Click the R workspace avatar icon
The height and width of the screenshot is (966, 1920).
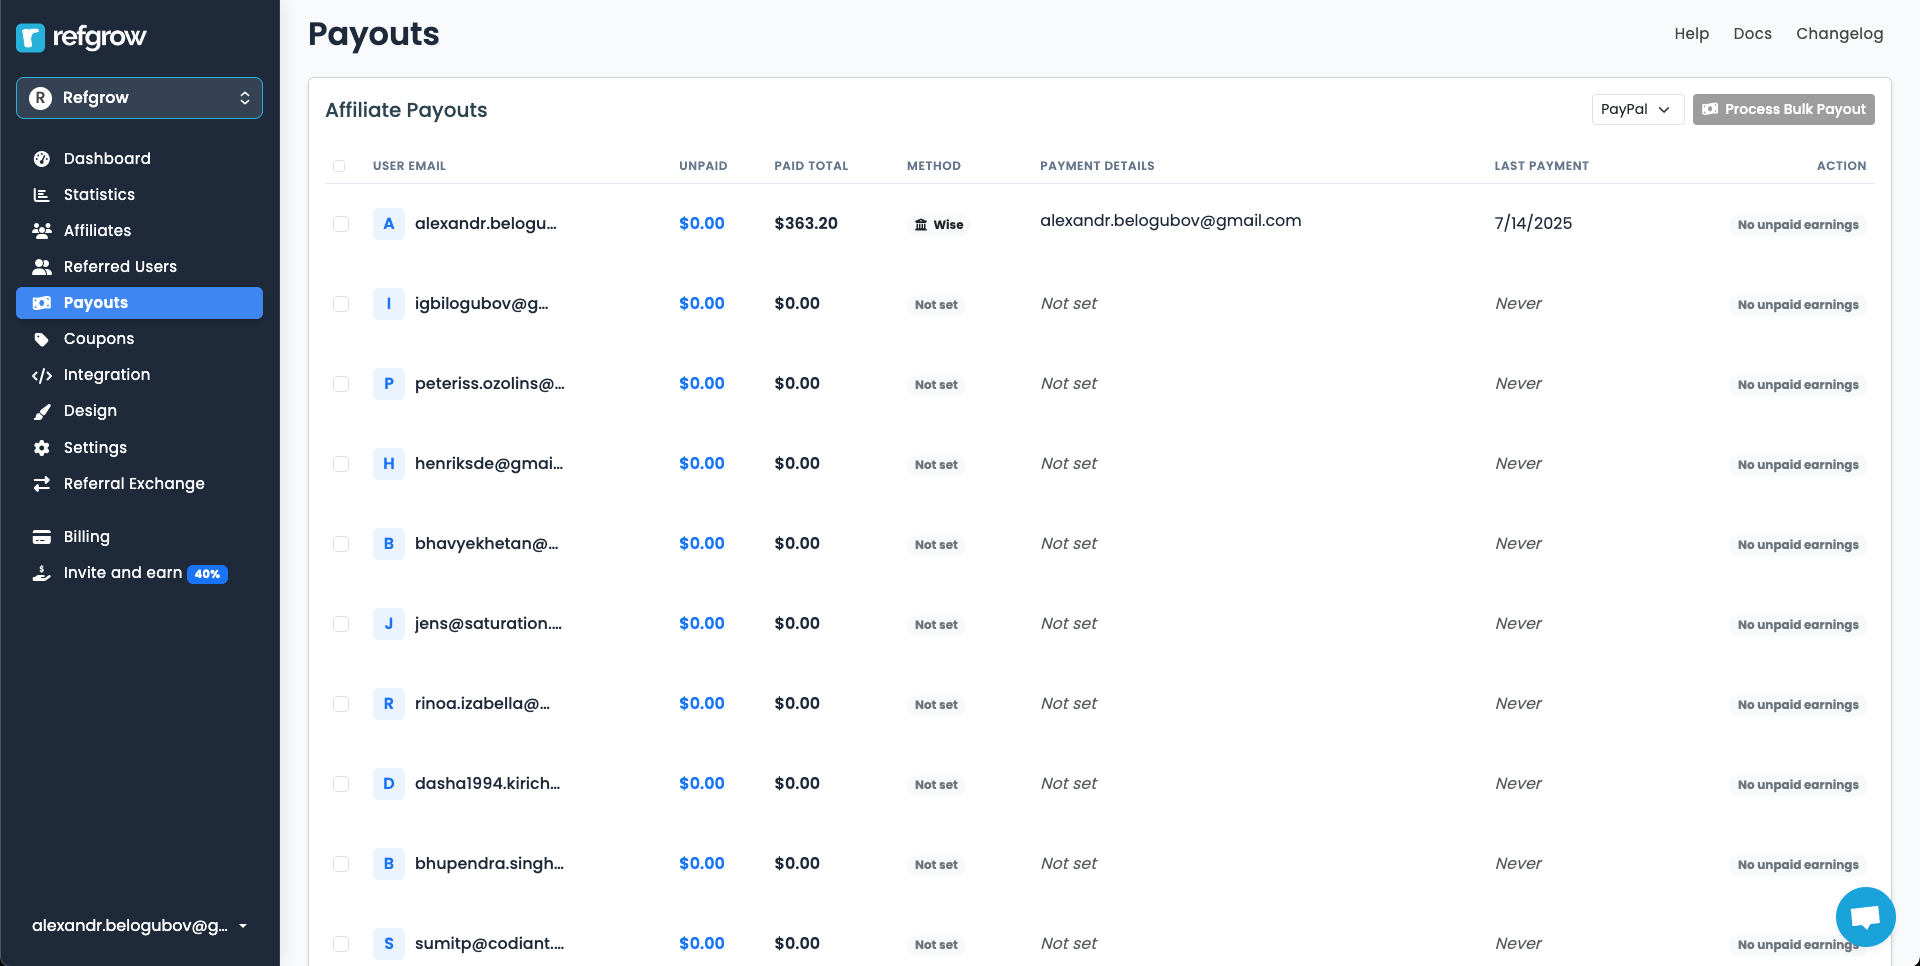40,98
